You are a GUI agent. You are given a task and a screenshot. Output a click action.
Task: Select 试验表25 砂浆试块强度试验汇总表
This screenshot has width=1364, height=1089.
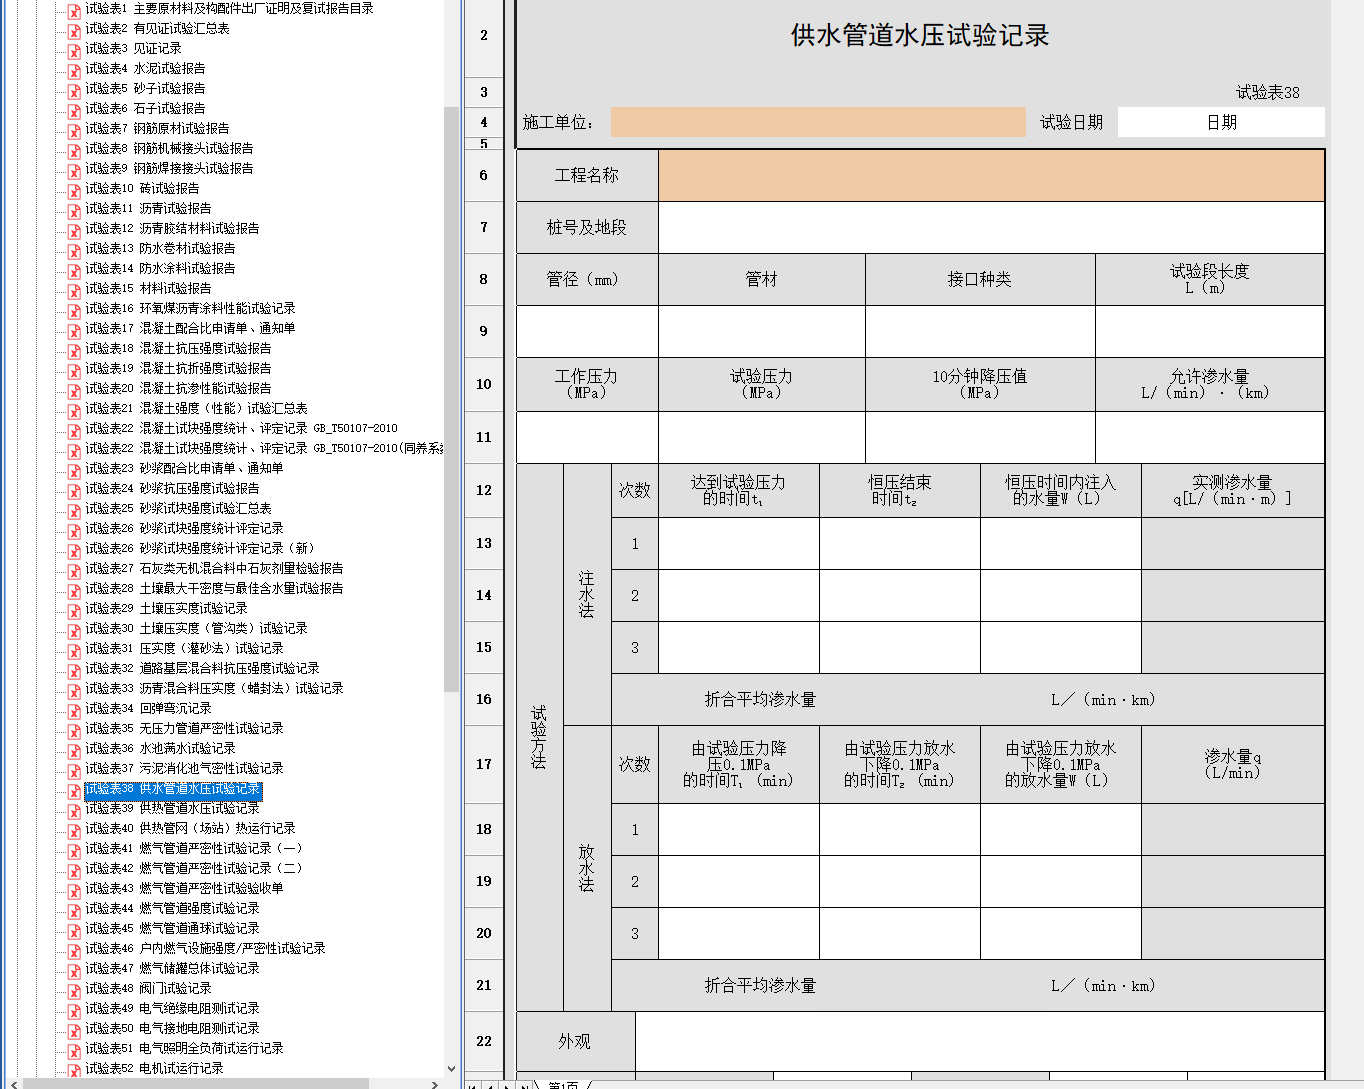[x=178, y=508]
